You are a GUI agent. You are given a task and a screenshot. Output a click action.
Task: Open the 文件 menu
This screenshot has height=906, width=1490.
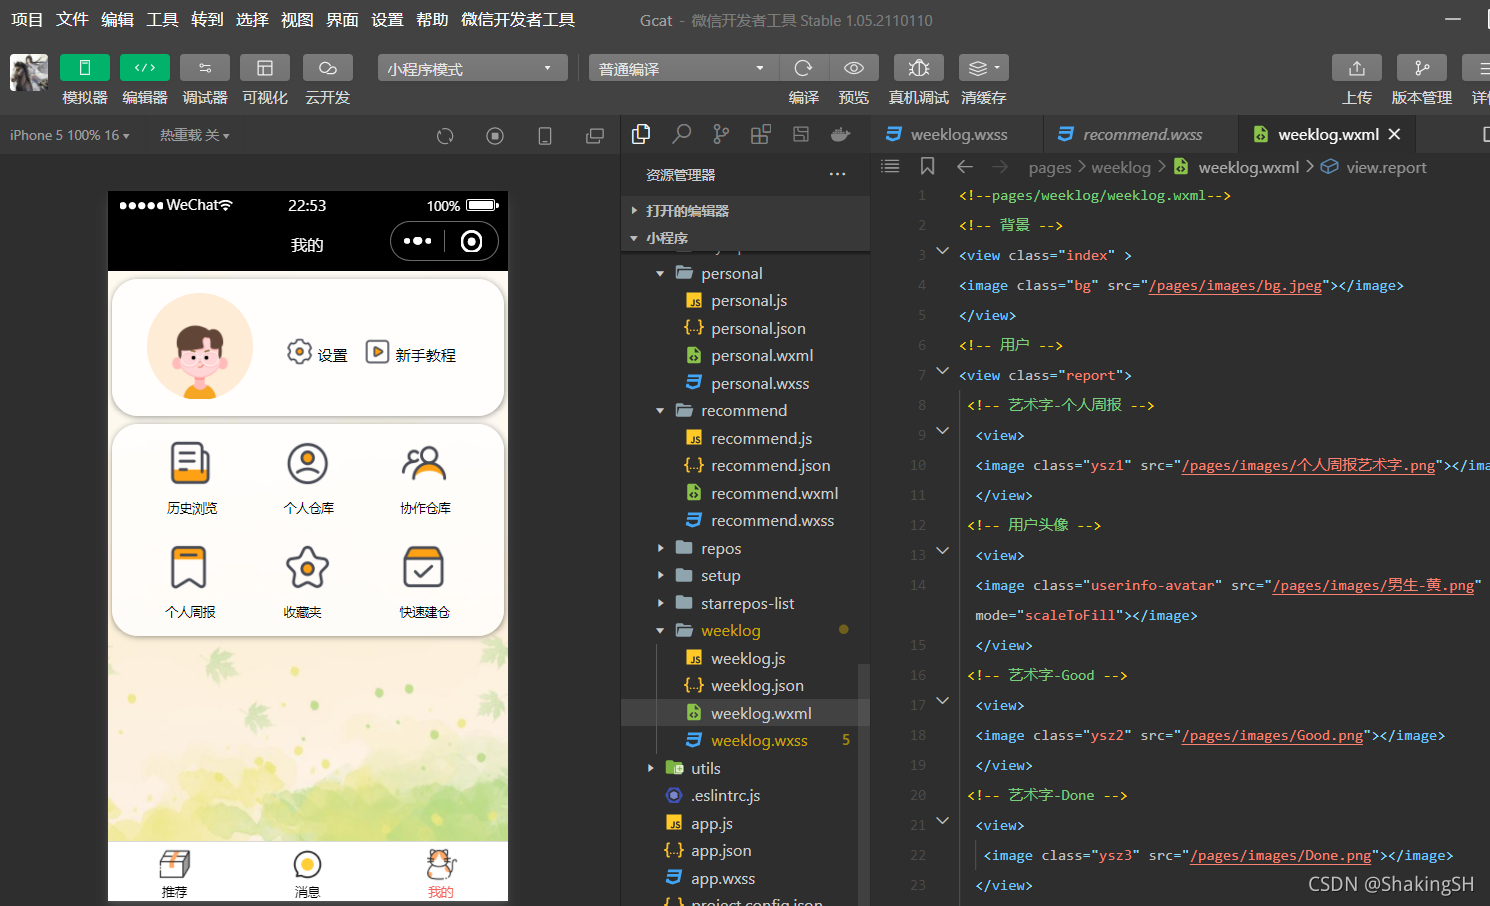pyautogui.click(x=72, y=20)
